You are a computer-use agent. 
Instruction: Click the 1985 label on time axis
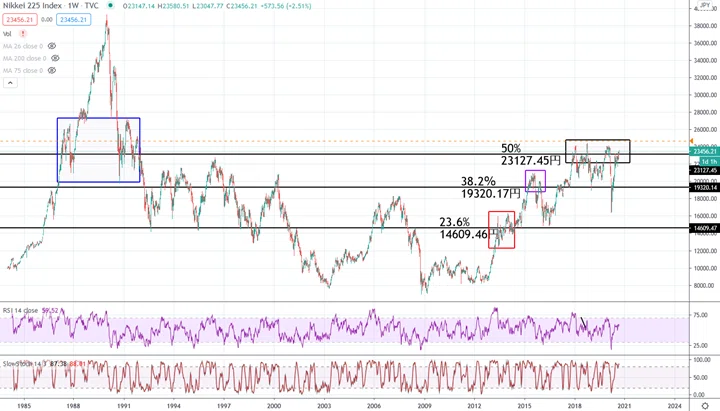(24, 406)
